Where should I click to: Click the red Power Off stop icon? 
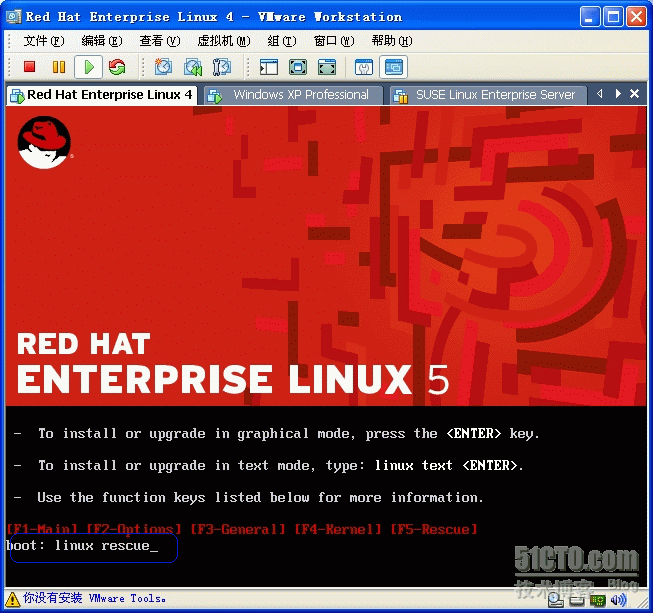[x=29, y=67]
